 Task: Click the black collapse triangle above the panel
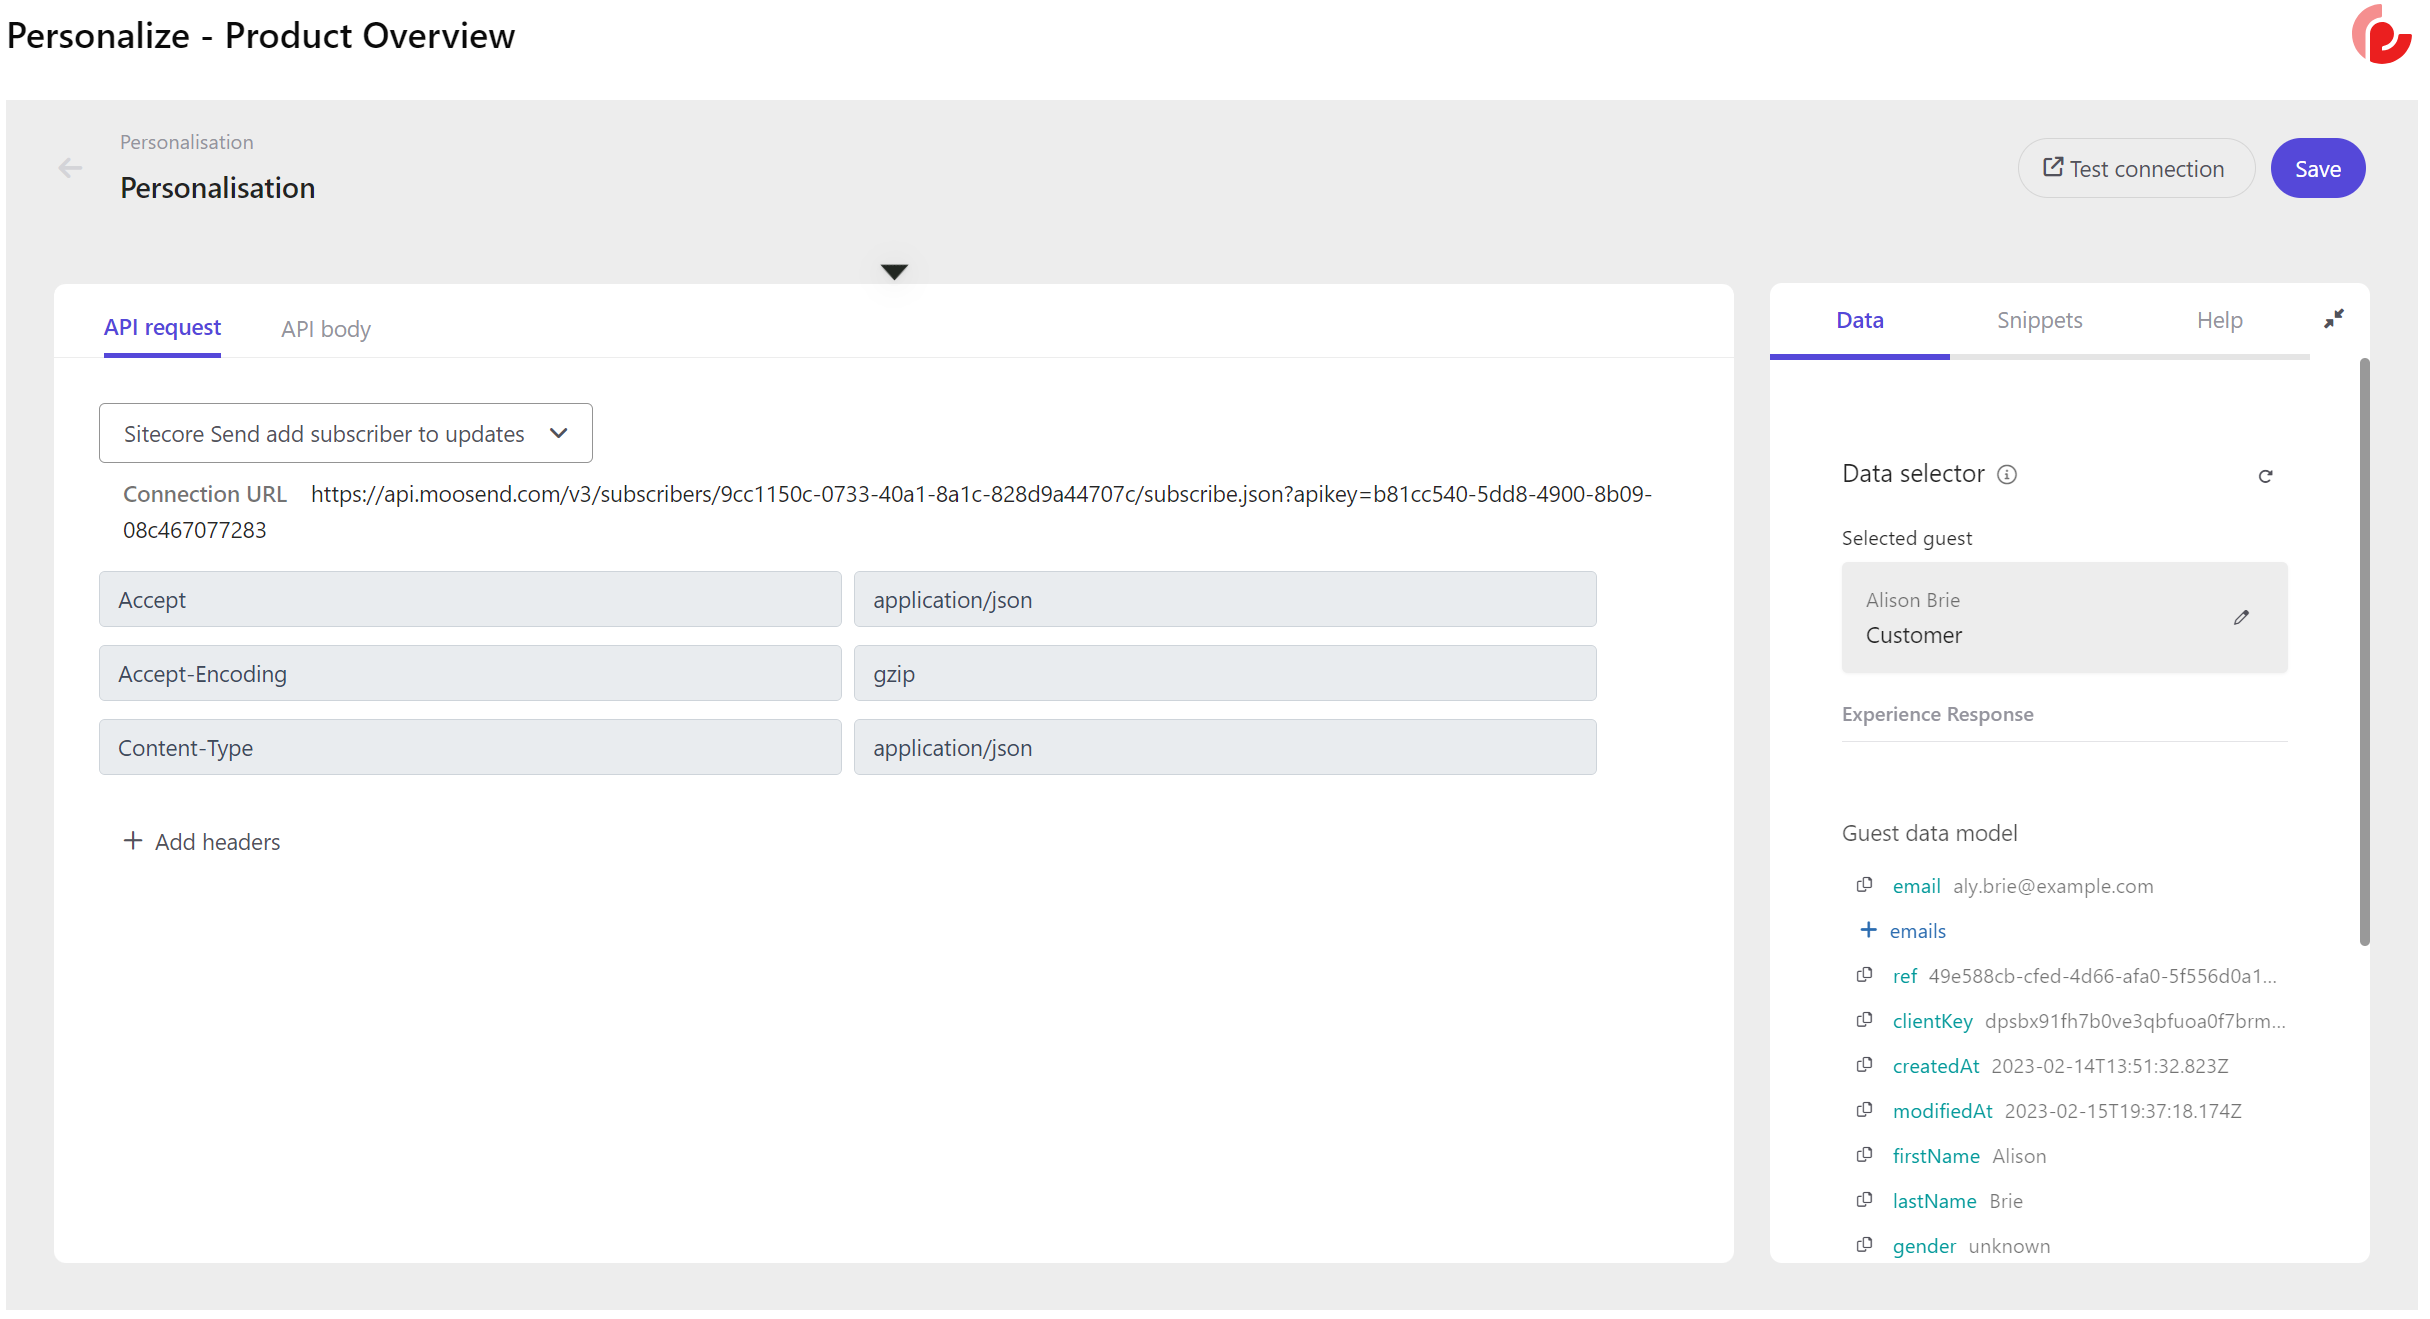tap(894, 272)
